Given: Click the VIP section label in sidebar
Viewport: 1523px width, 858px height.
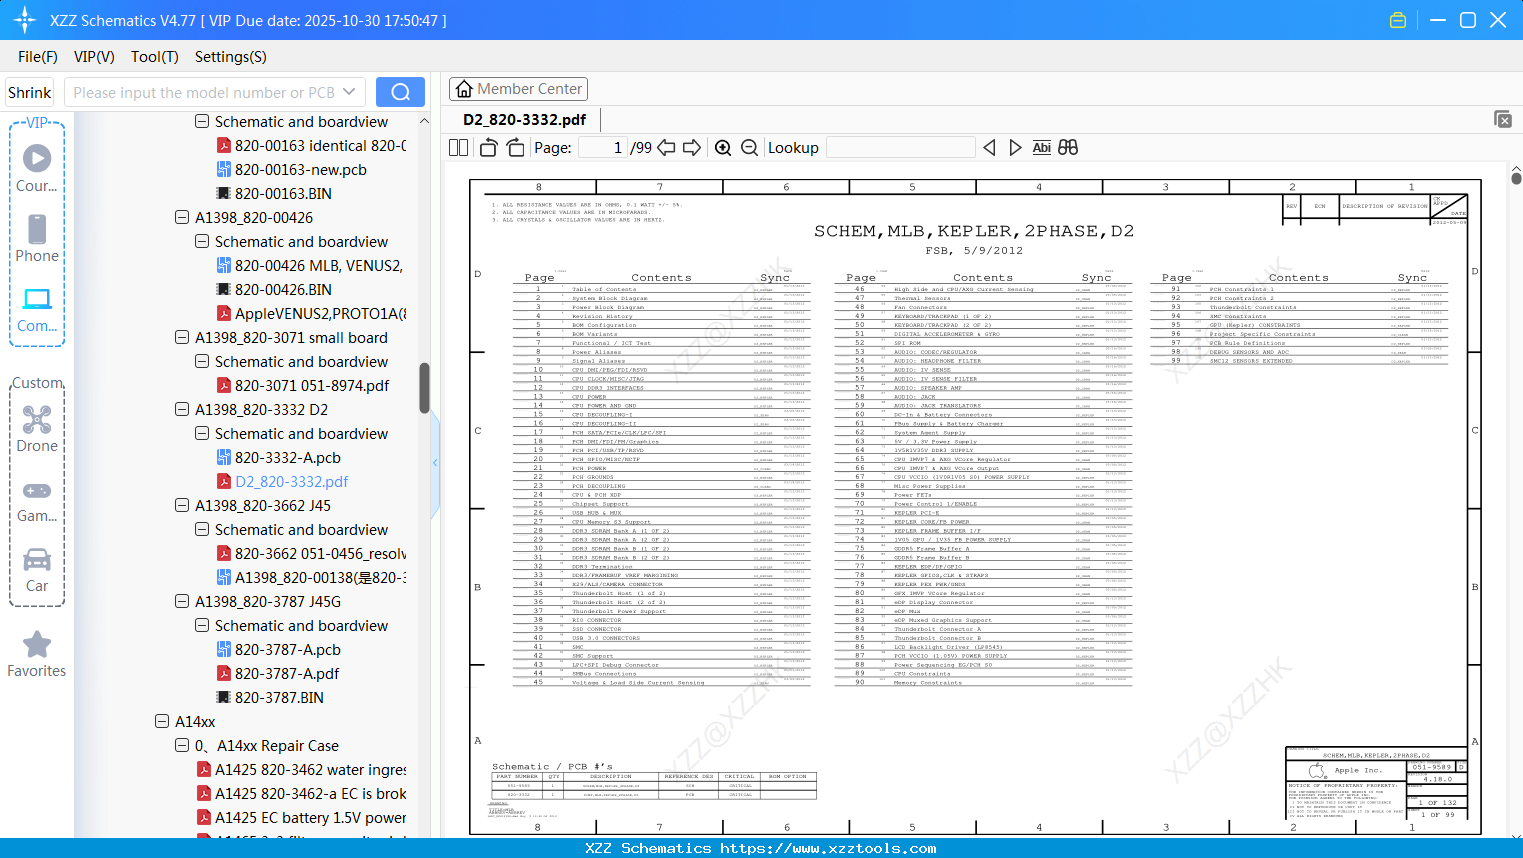Looking at the screenshot, I should [x=37, y=122].
